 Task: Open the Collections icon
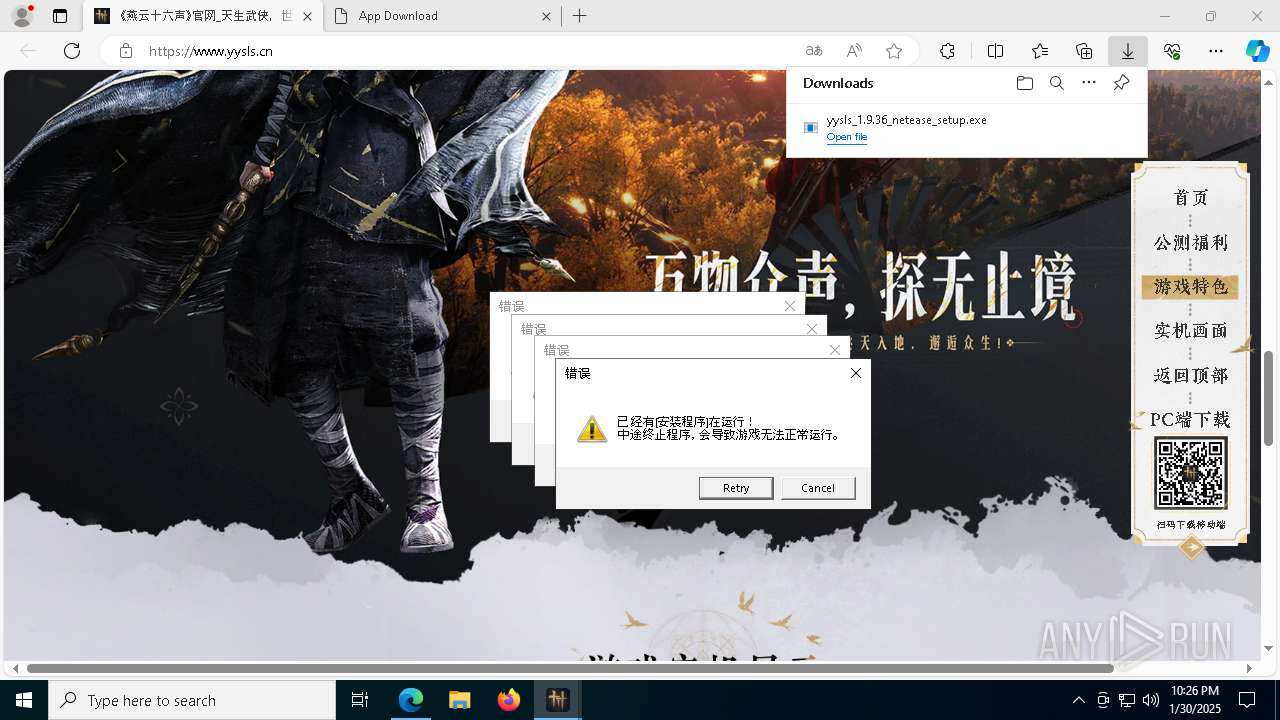click(1084, 51)
